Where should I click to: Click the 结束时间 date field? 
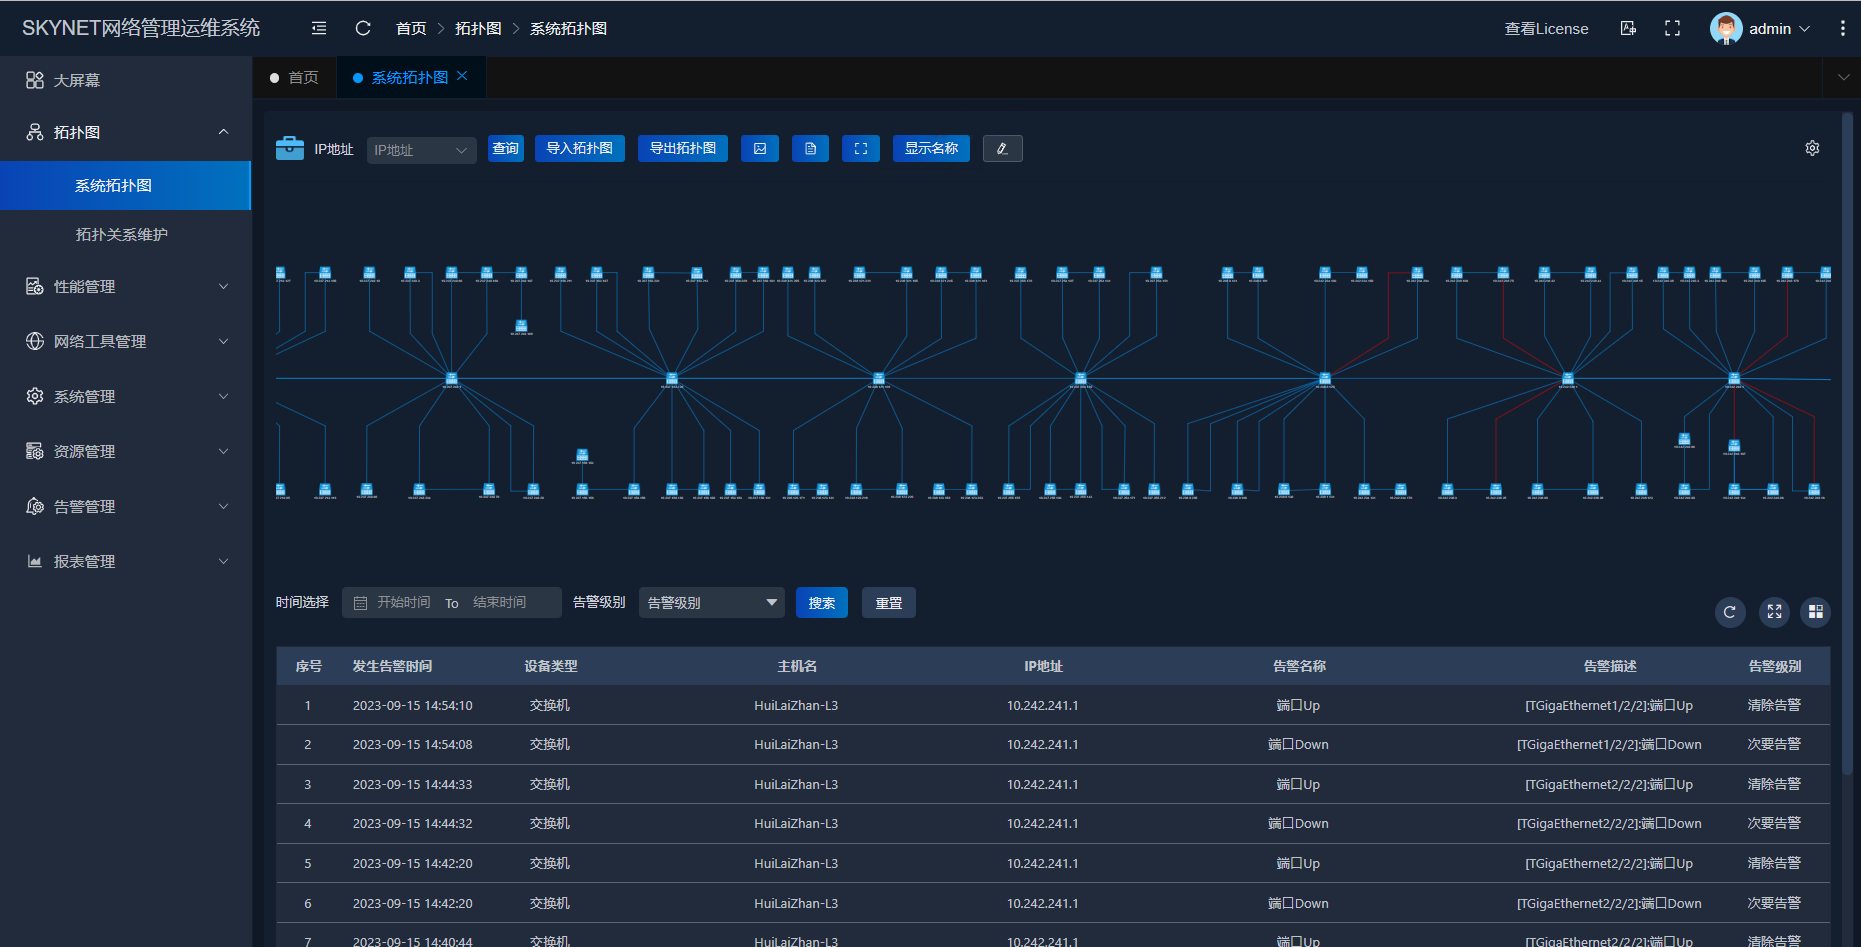point(499,602)
